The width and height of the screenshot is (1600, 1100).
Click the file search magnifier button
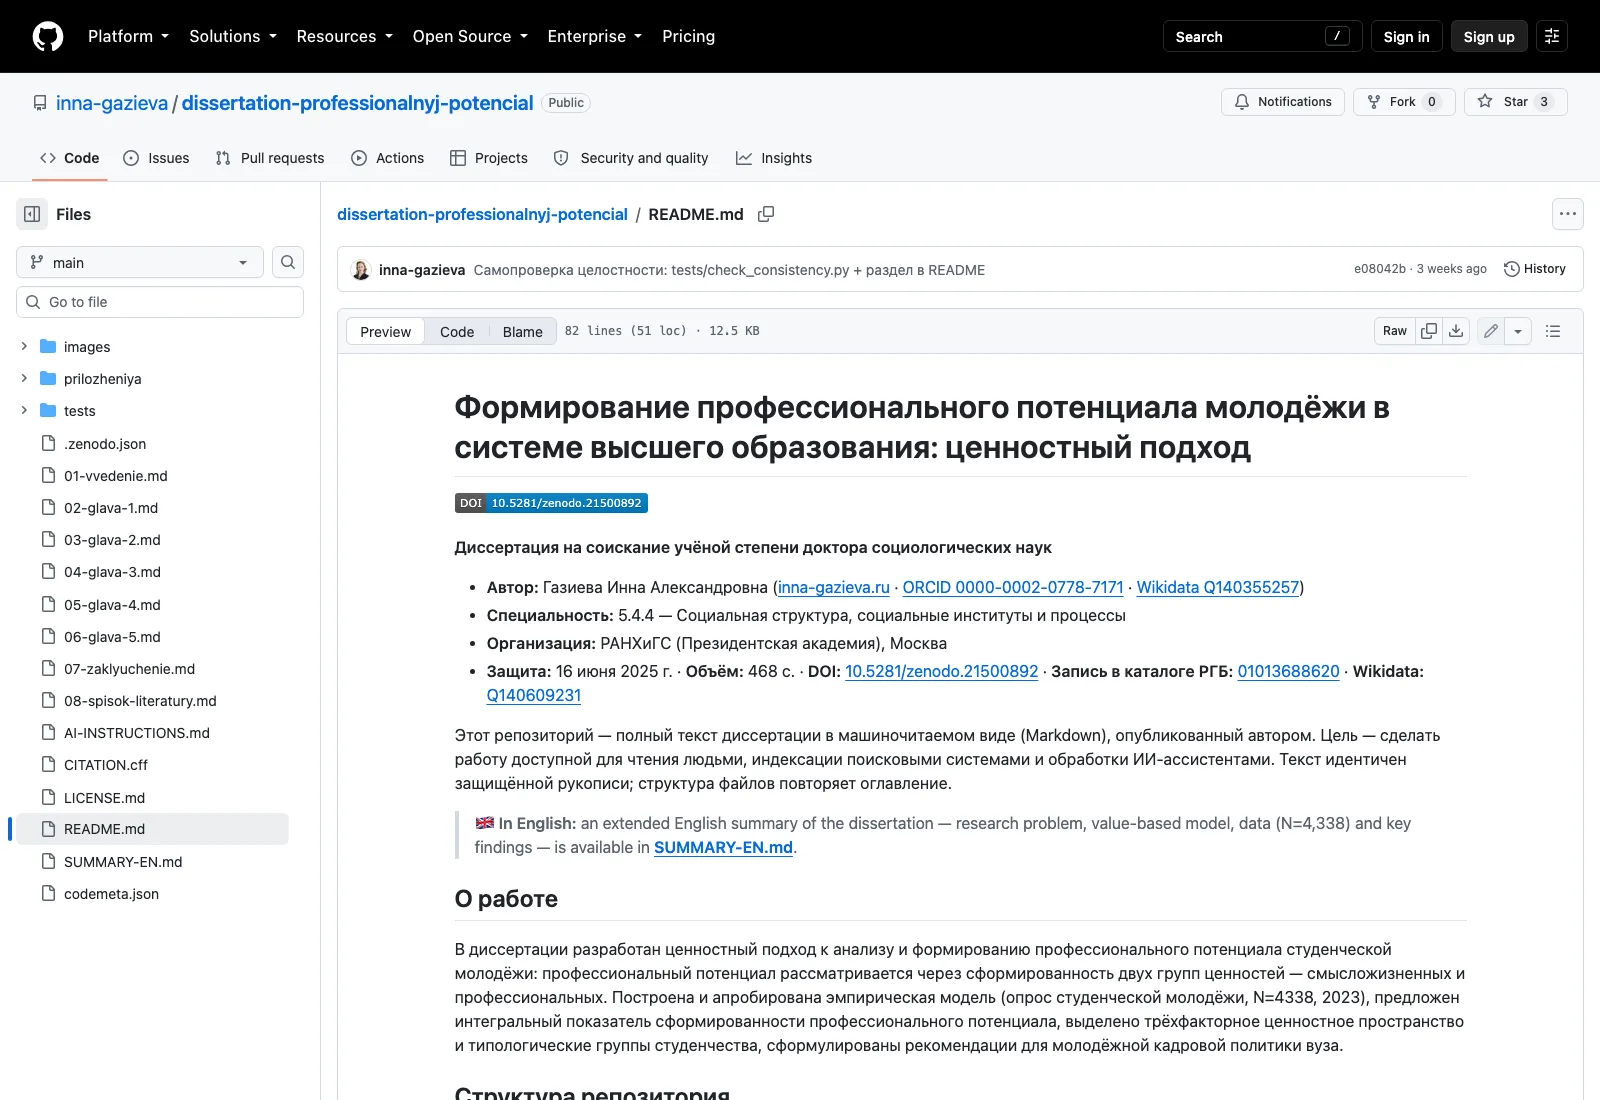coord(288,262)
